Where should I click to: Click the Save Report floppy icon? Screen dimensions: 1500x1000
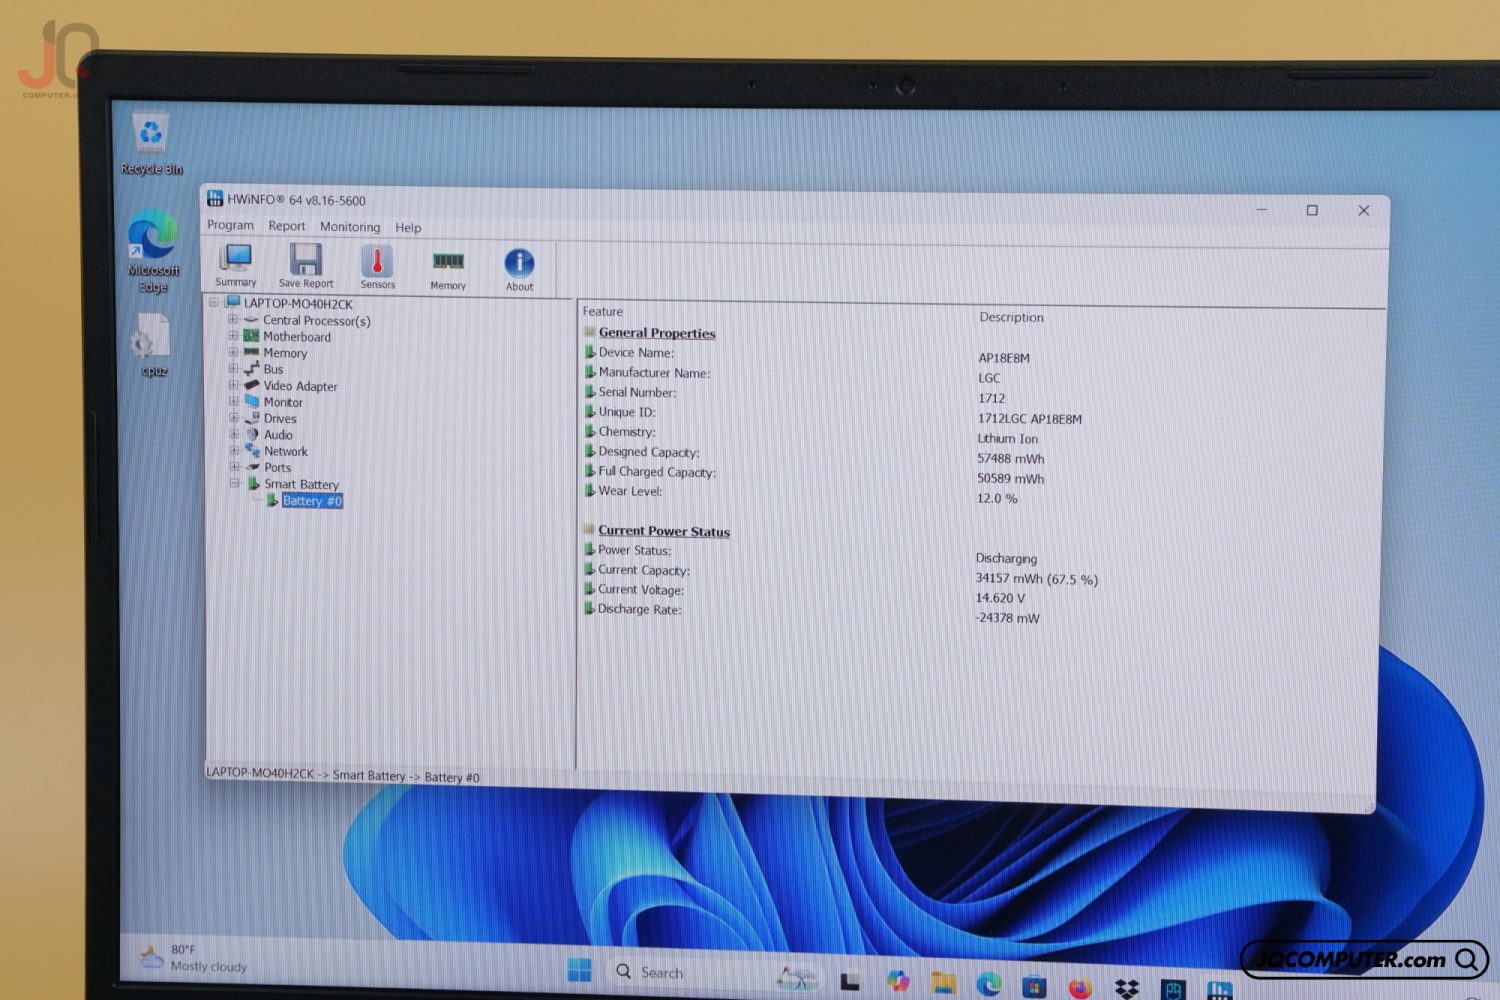pyautogui.click(x=305, y=260)
